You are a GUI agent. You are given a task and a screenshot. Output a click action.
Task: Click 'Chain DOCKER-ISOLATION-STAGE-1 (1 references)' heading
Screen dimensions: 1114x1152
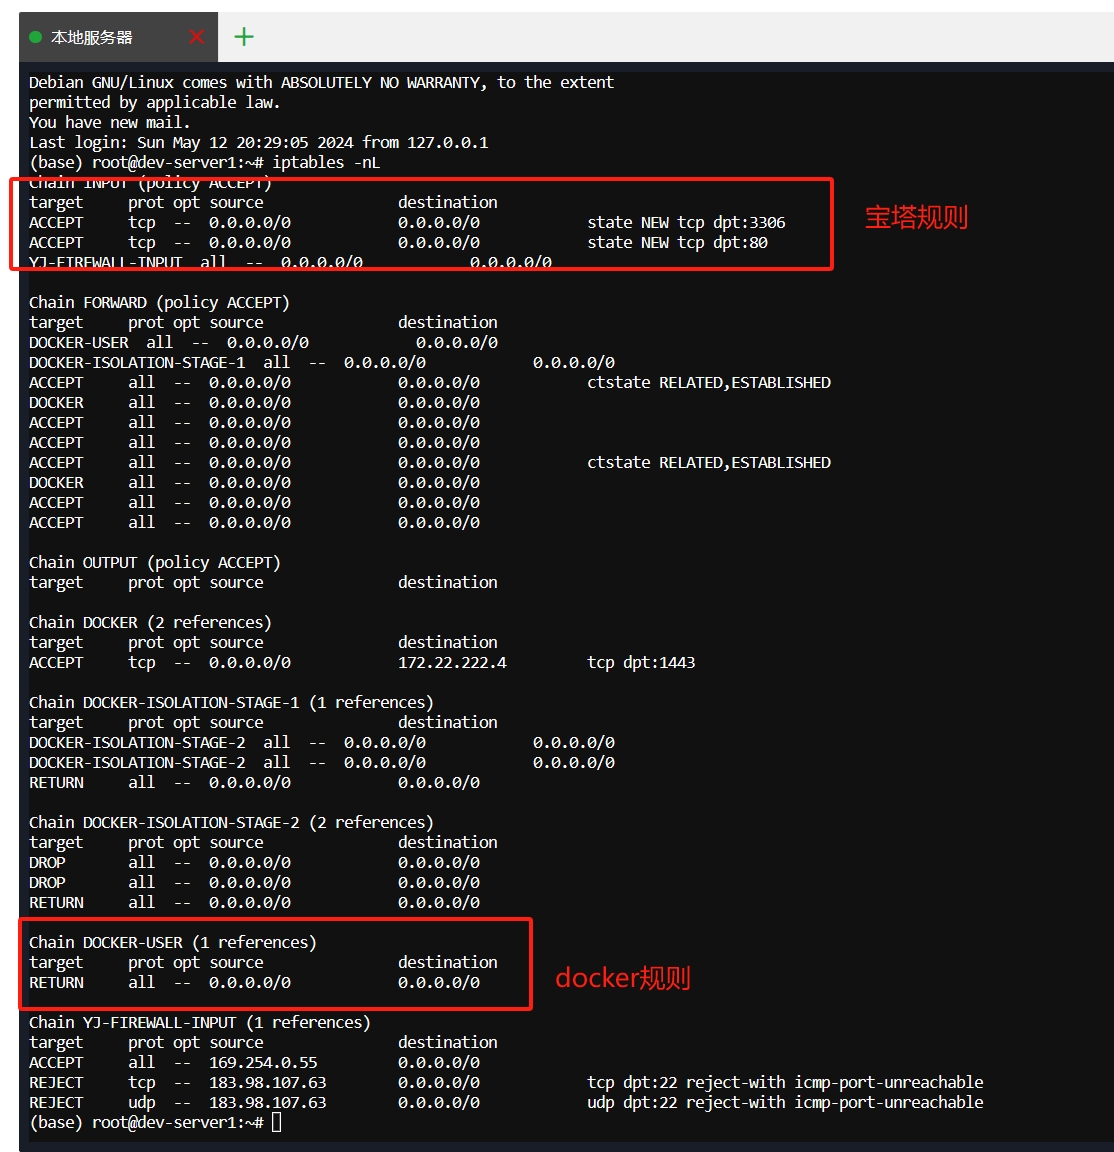click(231, 703)
